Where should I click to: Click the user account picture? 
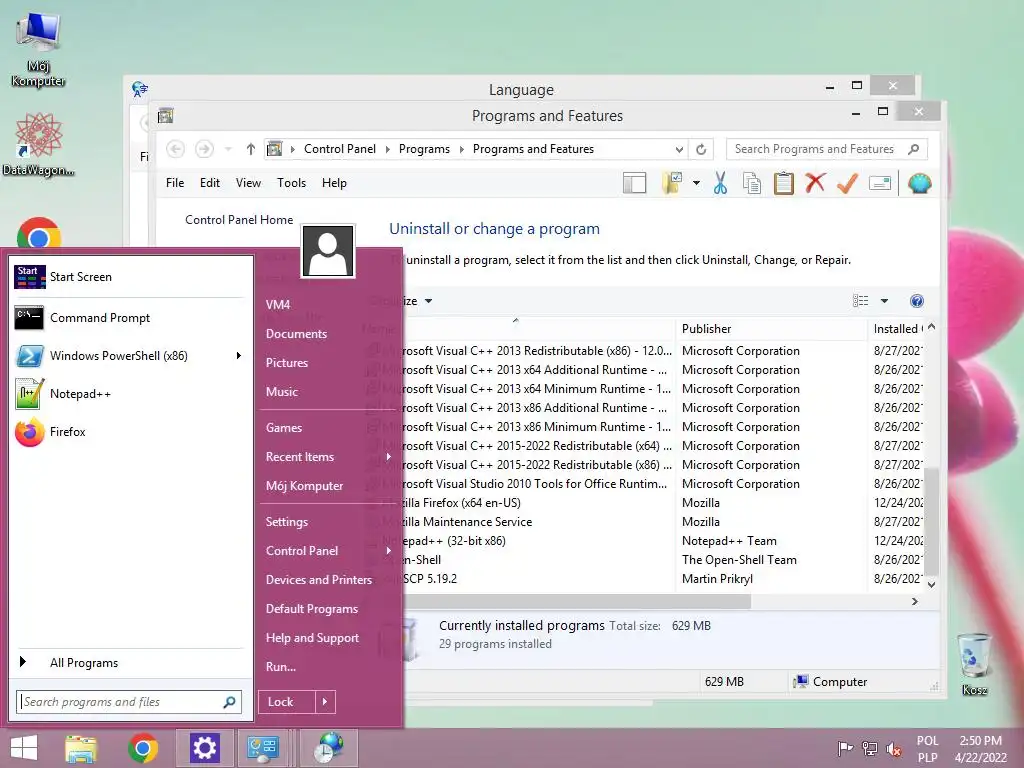tap(328, 251)
